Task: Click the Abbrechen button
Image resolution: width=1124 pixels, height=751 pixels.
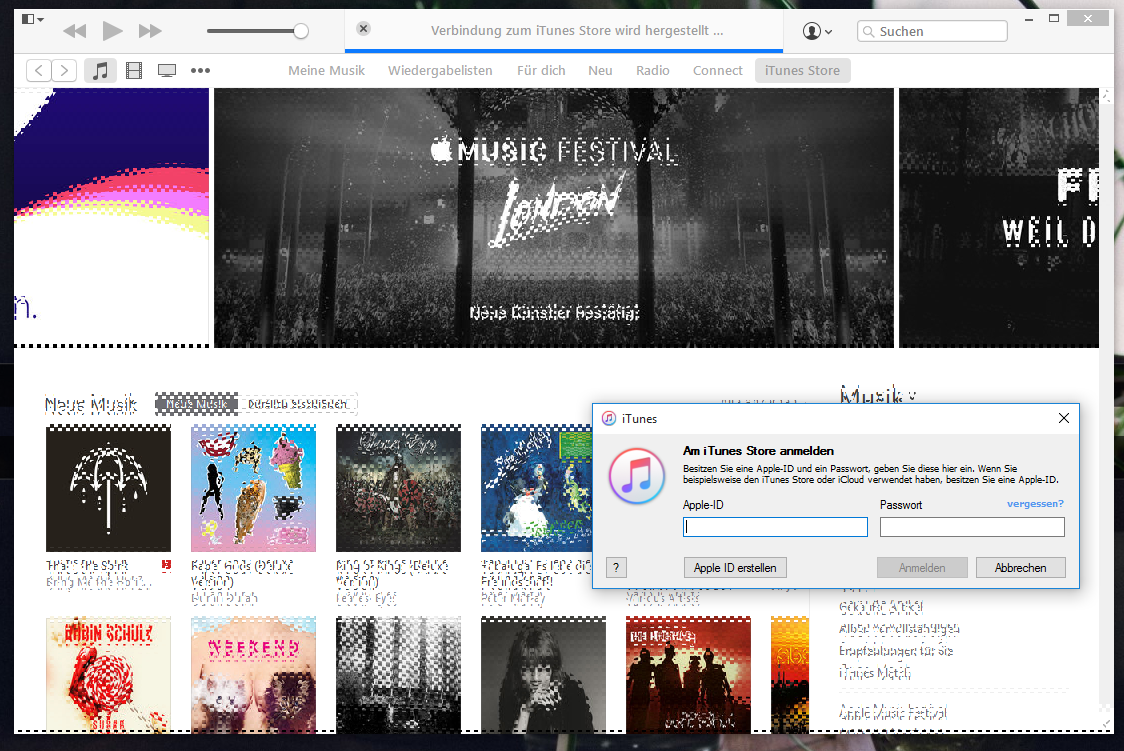Action: point(1020,568)
